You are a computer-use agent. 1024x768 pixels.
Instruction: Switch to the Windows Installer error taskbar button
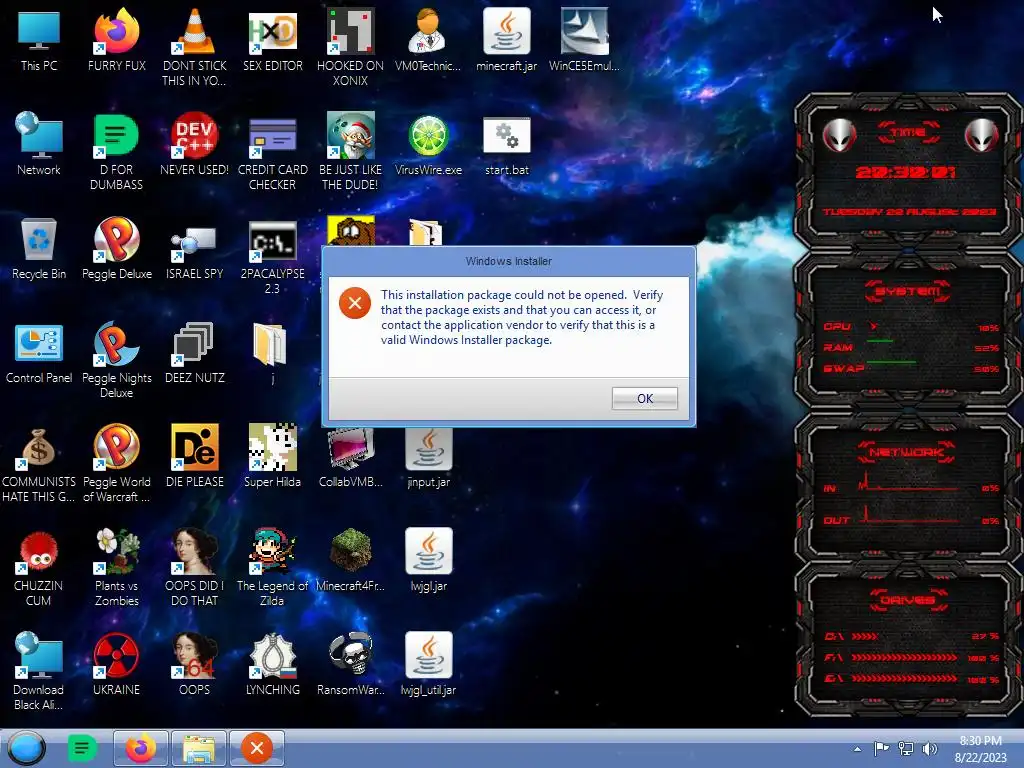click(257, 748)
